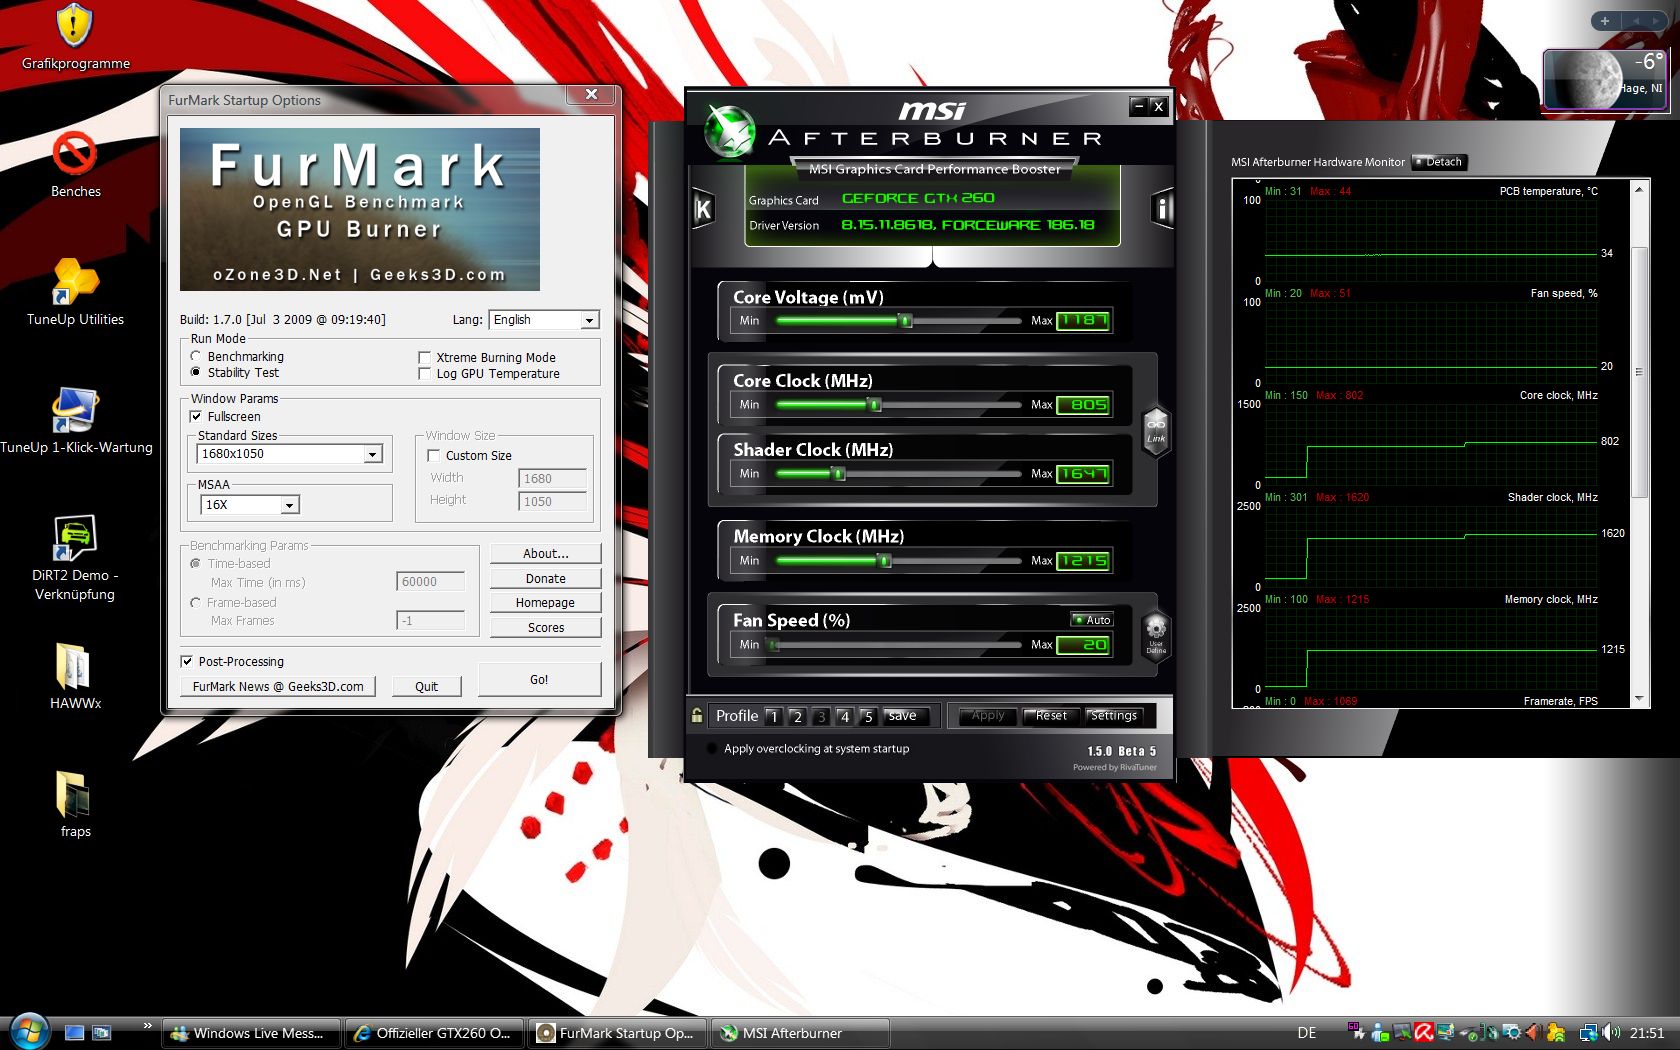This screenshot has width=1680, height=1050.
Task: Open the volume speaker tray icon
Action: pos(1610,1033)
